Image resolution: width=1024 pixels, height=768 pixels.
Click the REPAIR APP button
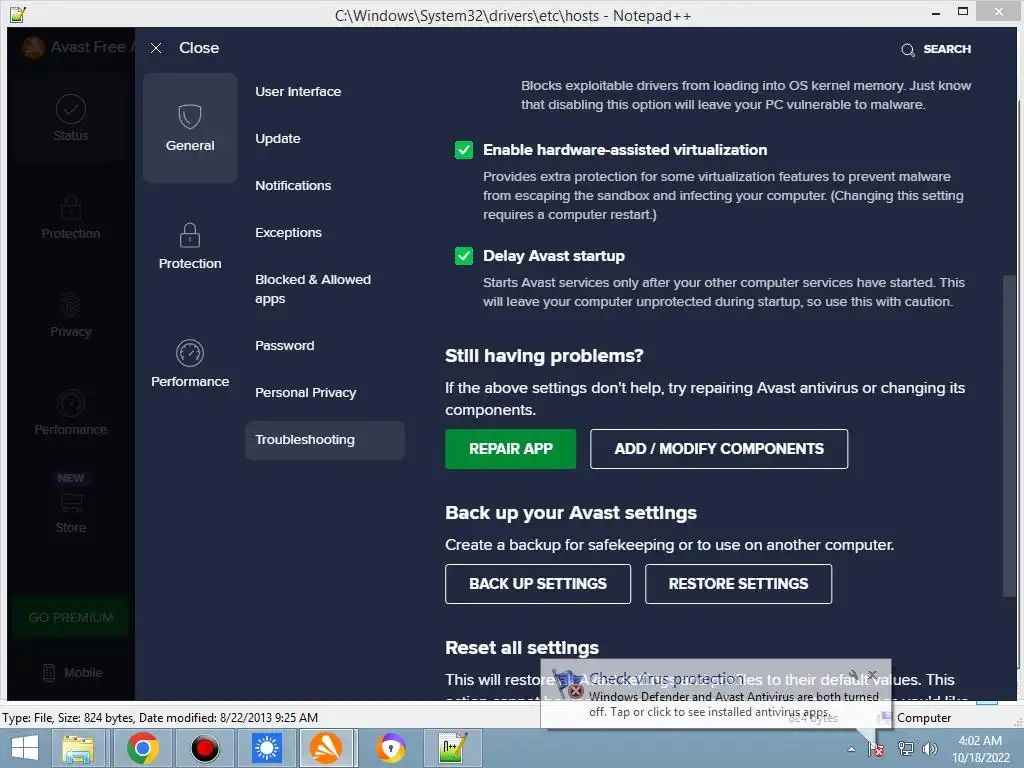pos(511,449)
